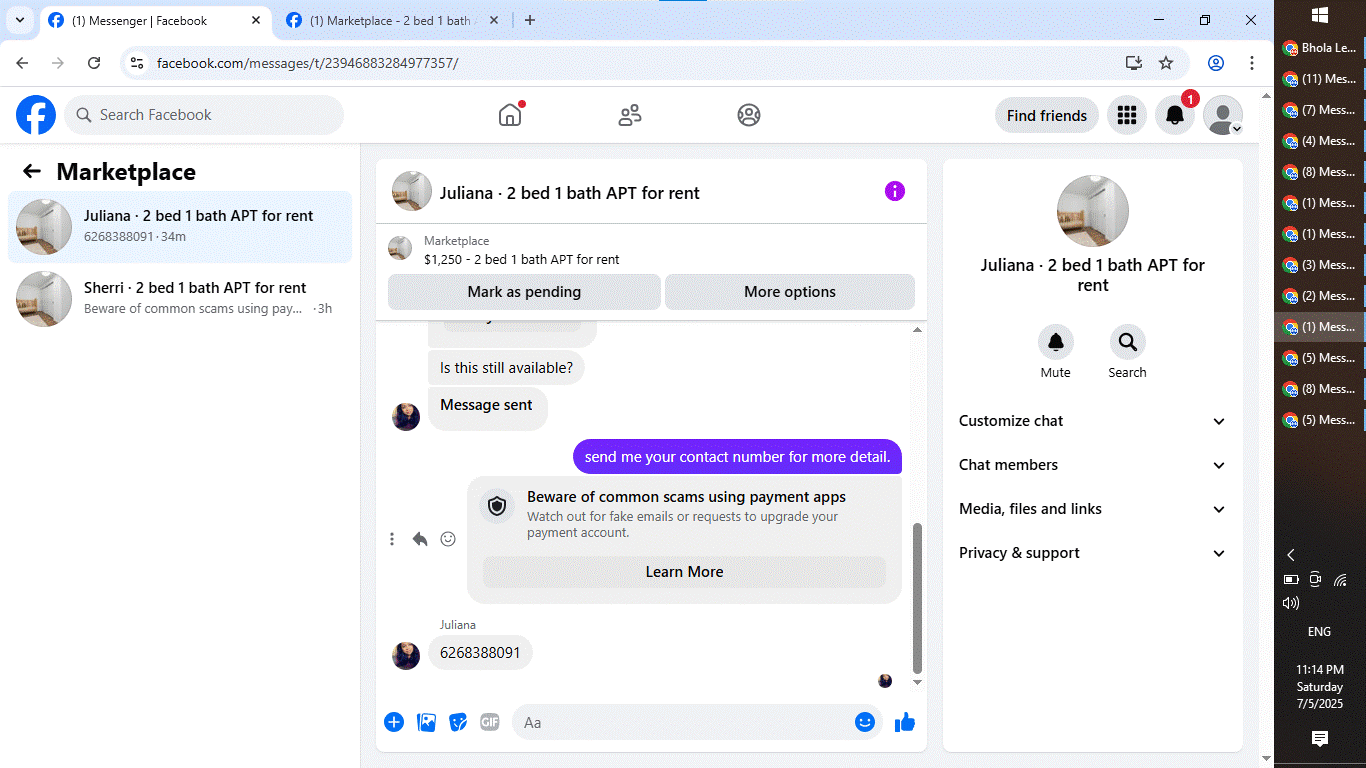The height and width of the screenshot is (768, 1366).
Task: Open Windows Start button
Action: (x=1320, y=15)
